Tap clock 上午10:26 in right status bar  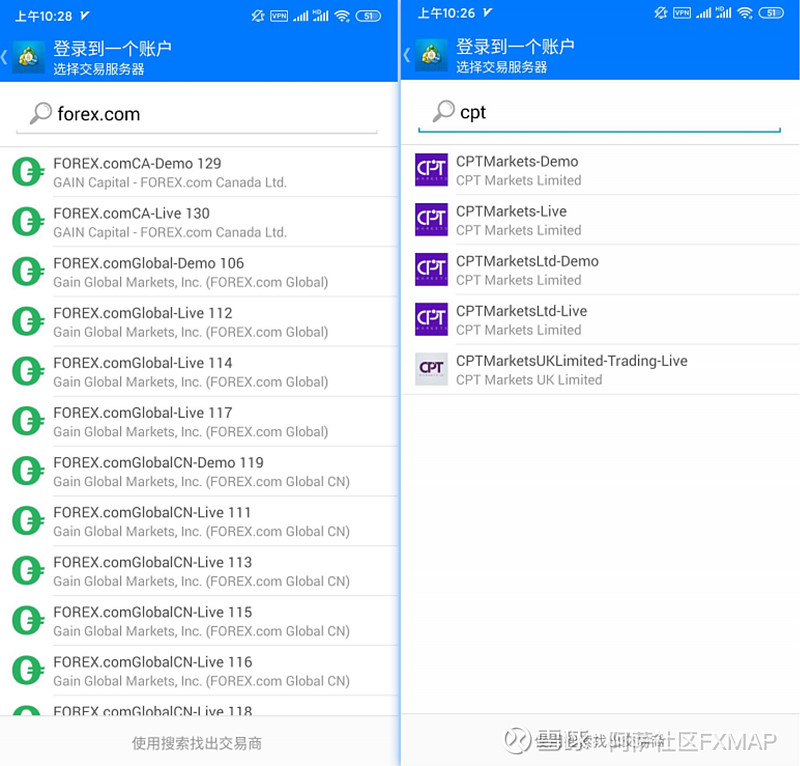446,13
